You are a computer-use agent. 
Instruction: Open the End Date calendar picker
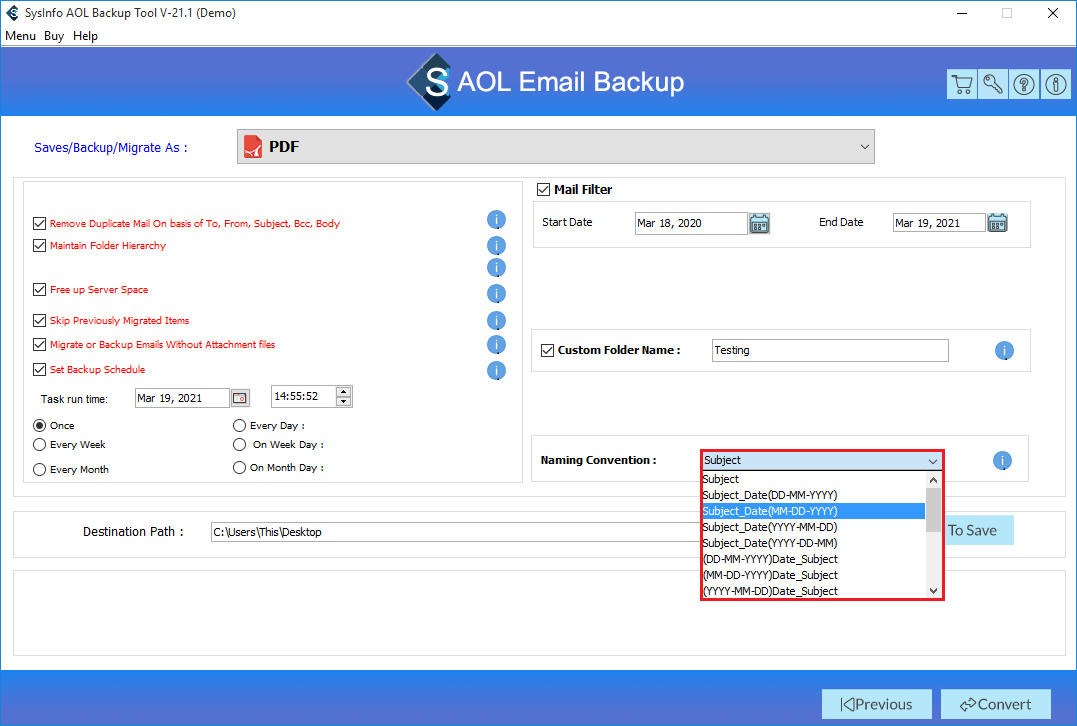coord(997,223)
